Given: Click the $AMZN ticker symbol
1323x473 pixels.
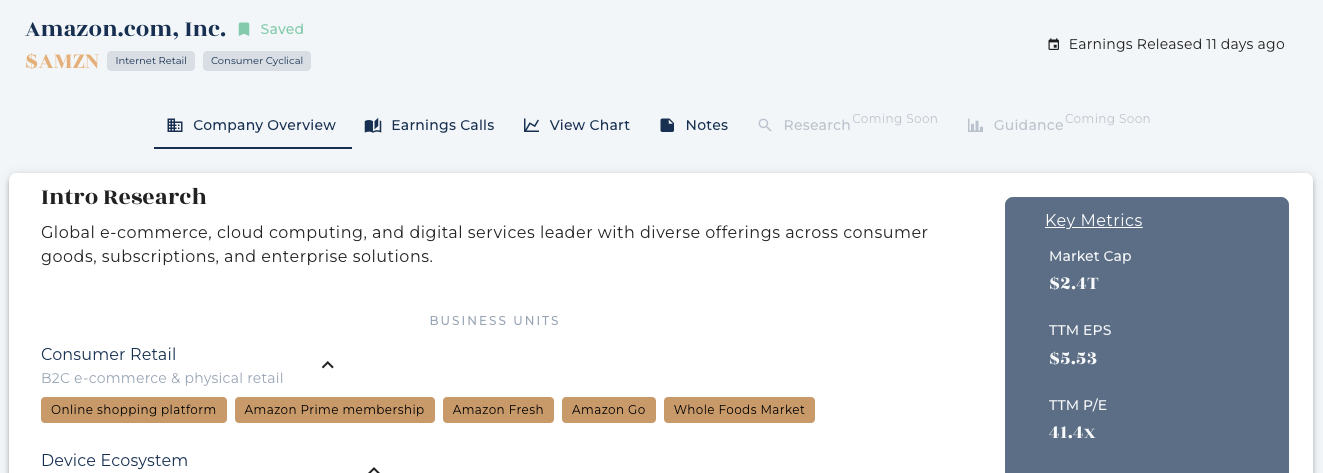Looking at the screenshot, I should point(62,61).
